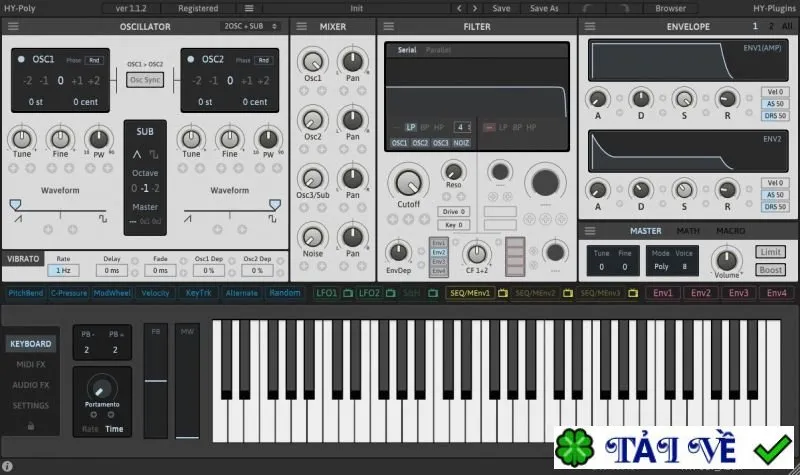Open the filter slope 4 selector
800x475 pixels.
(x=462, y=127)
